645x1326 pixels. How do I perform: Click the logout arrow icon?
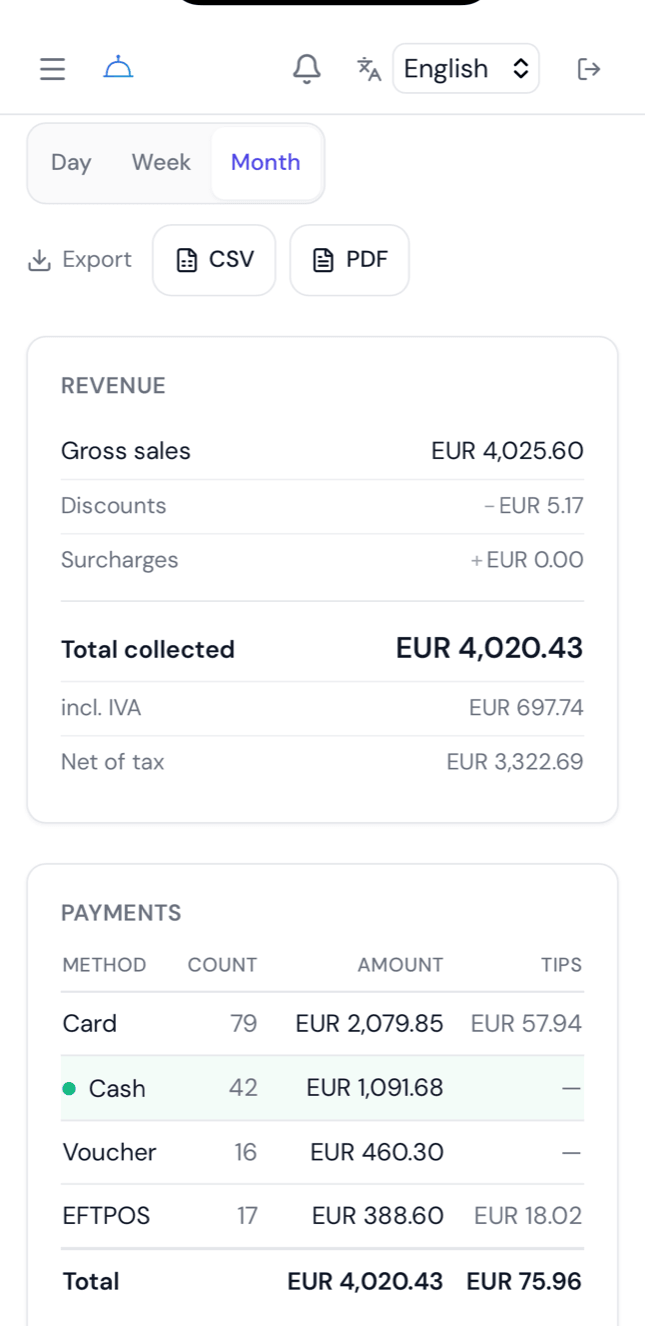tap(589, 69)
